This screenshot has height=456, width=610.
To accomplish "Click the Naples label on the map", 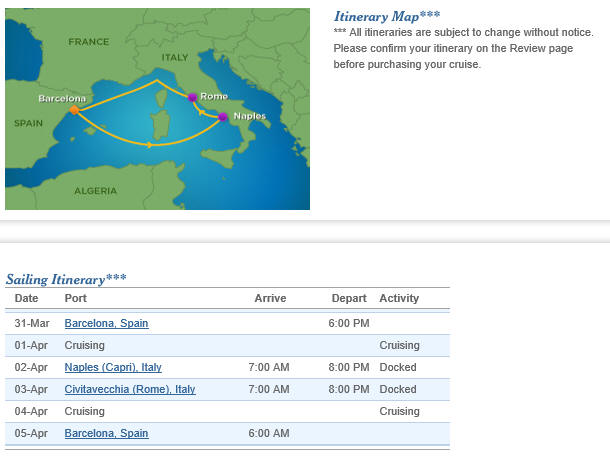I will point(249,116).
